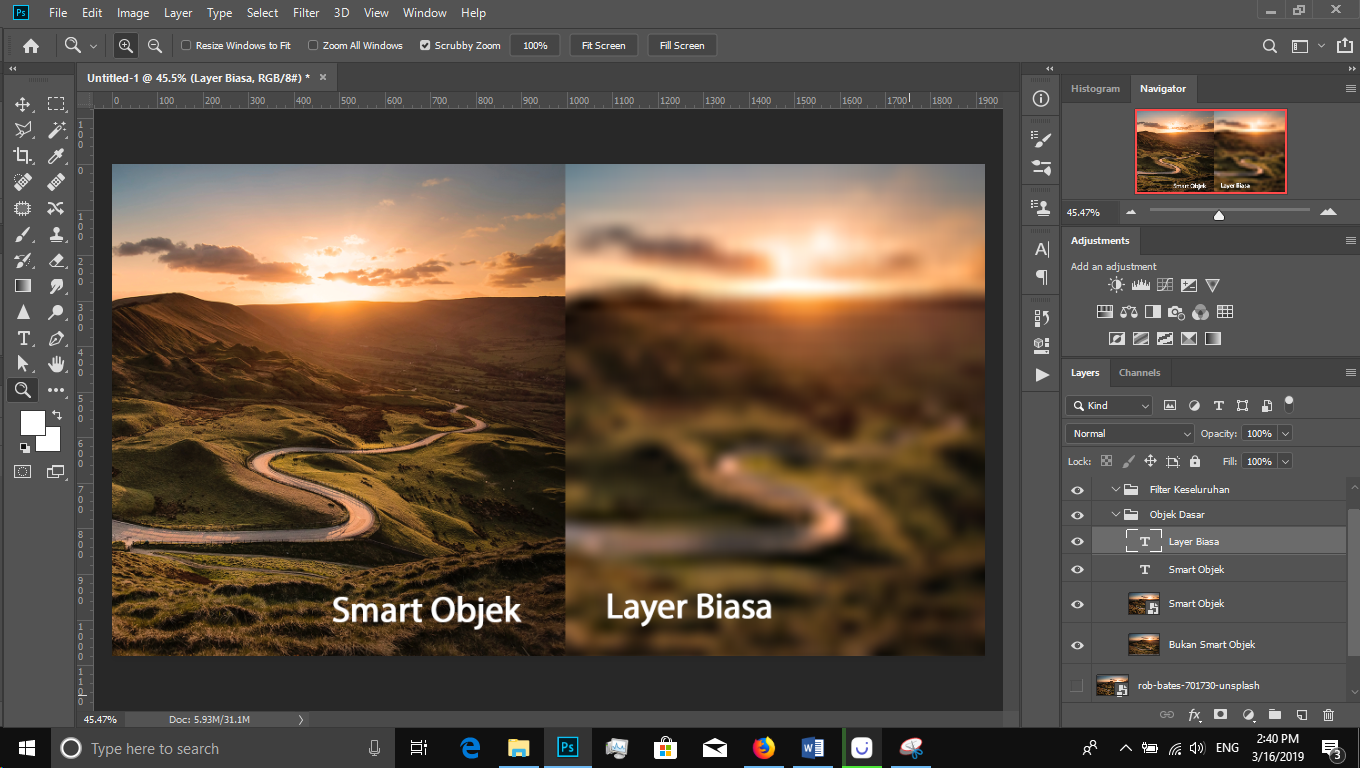The height and width of the screenshot is (768, 1360).
Task: Open the Brightness/Contrast adjustment icon
Action: point(1116,284)
